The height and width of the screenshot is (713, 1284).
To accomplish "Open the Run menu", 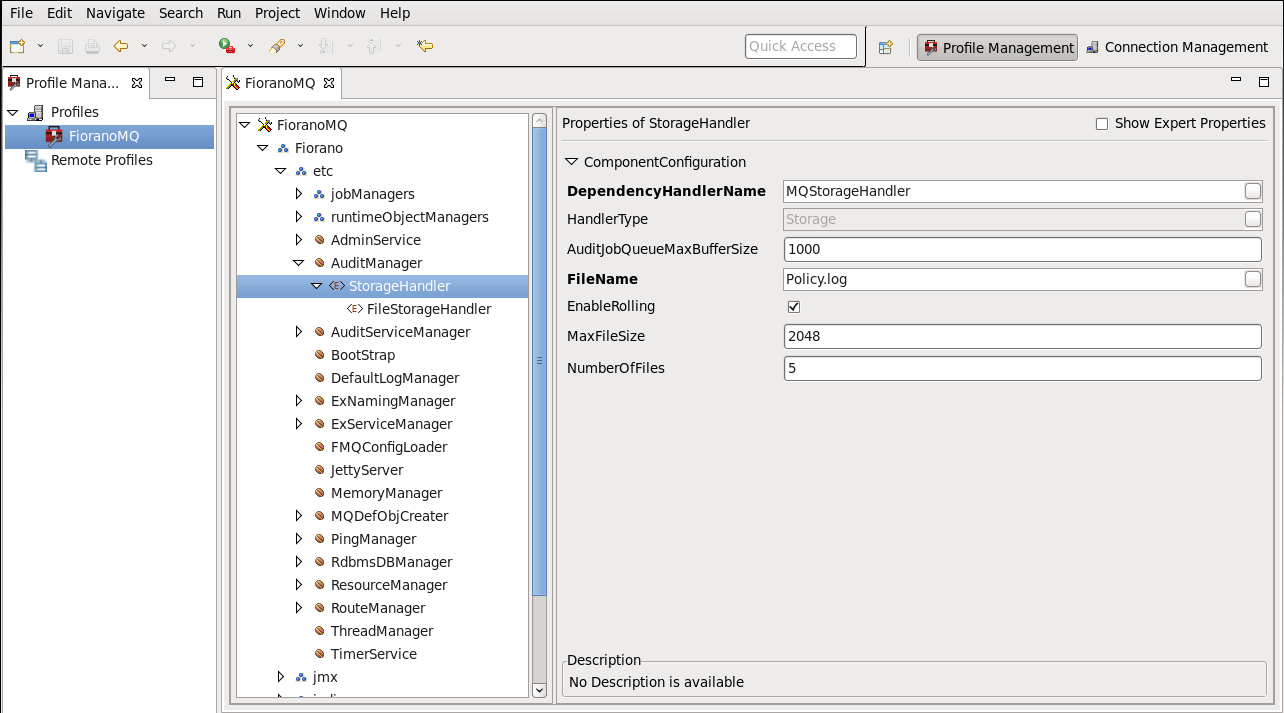I will 229,13.
